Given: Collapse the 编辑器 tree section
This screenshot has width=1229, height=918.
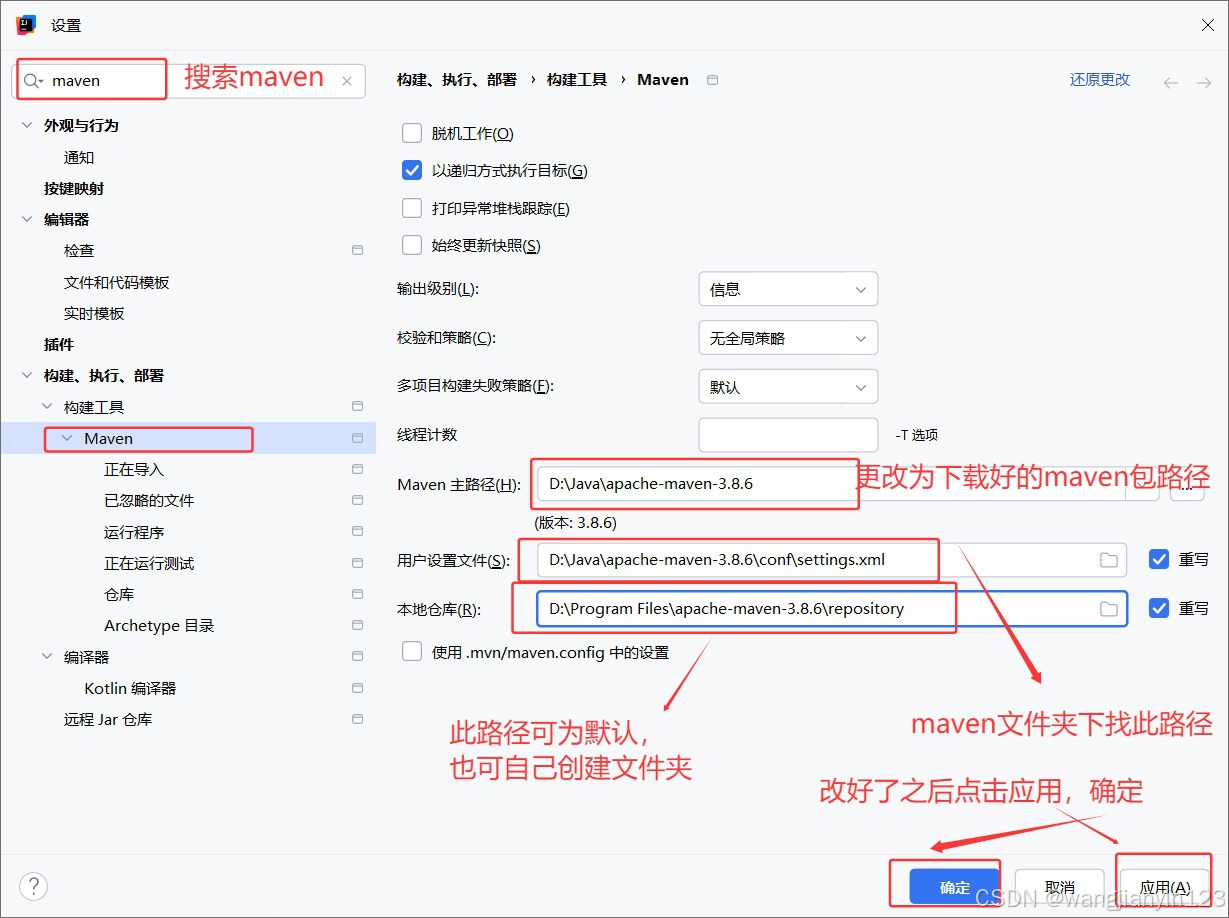Looking at the screenshot, I should (x=26, y=219).
